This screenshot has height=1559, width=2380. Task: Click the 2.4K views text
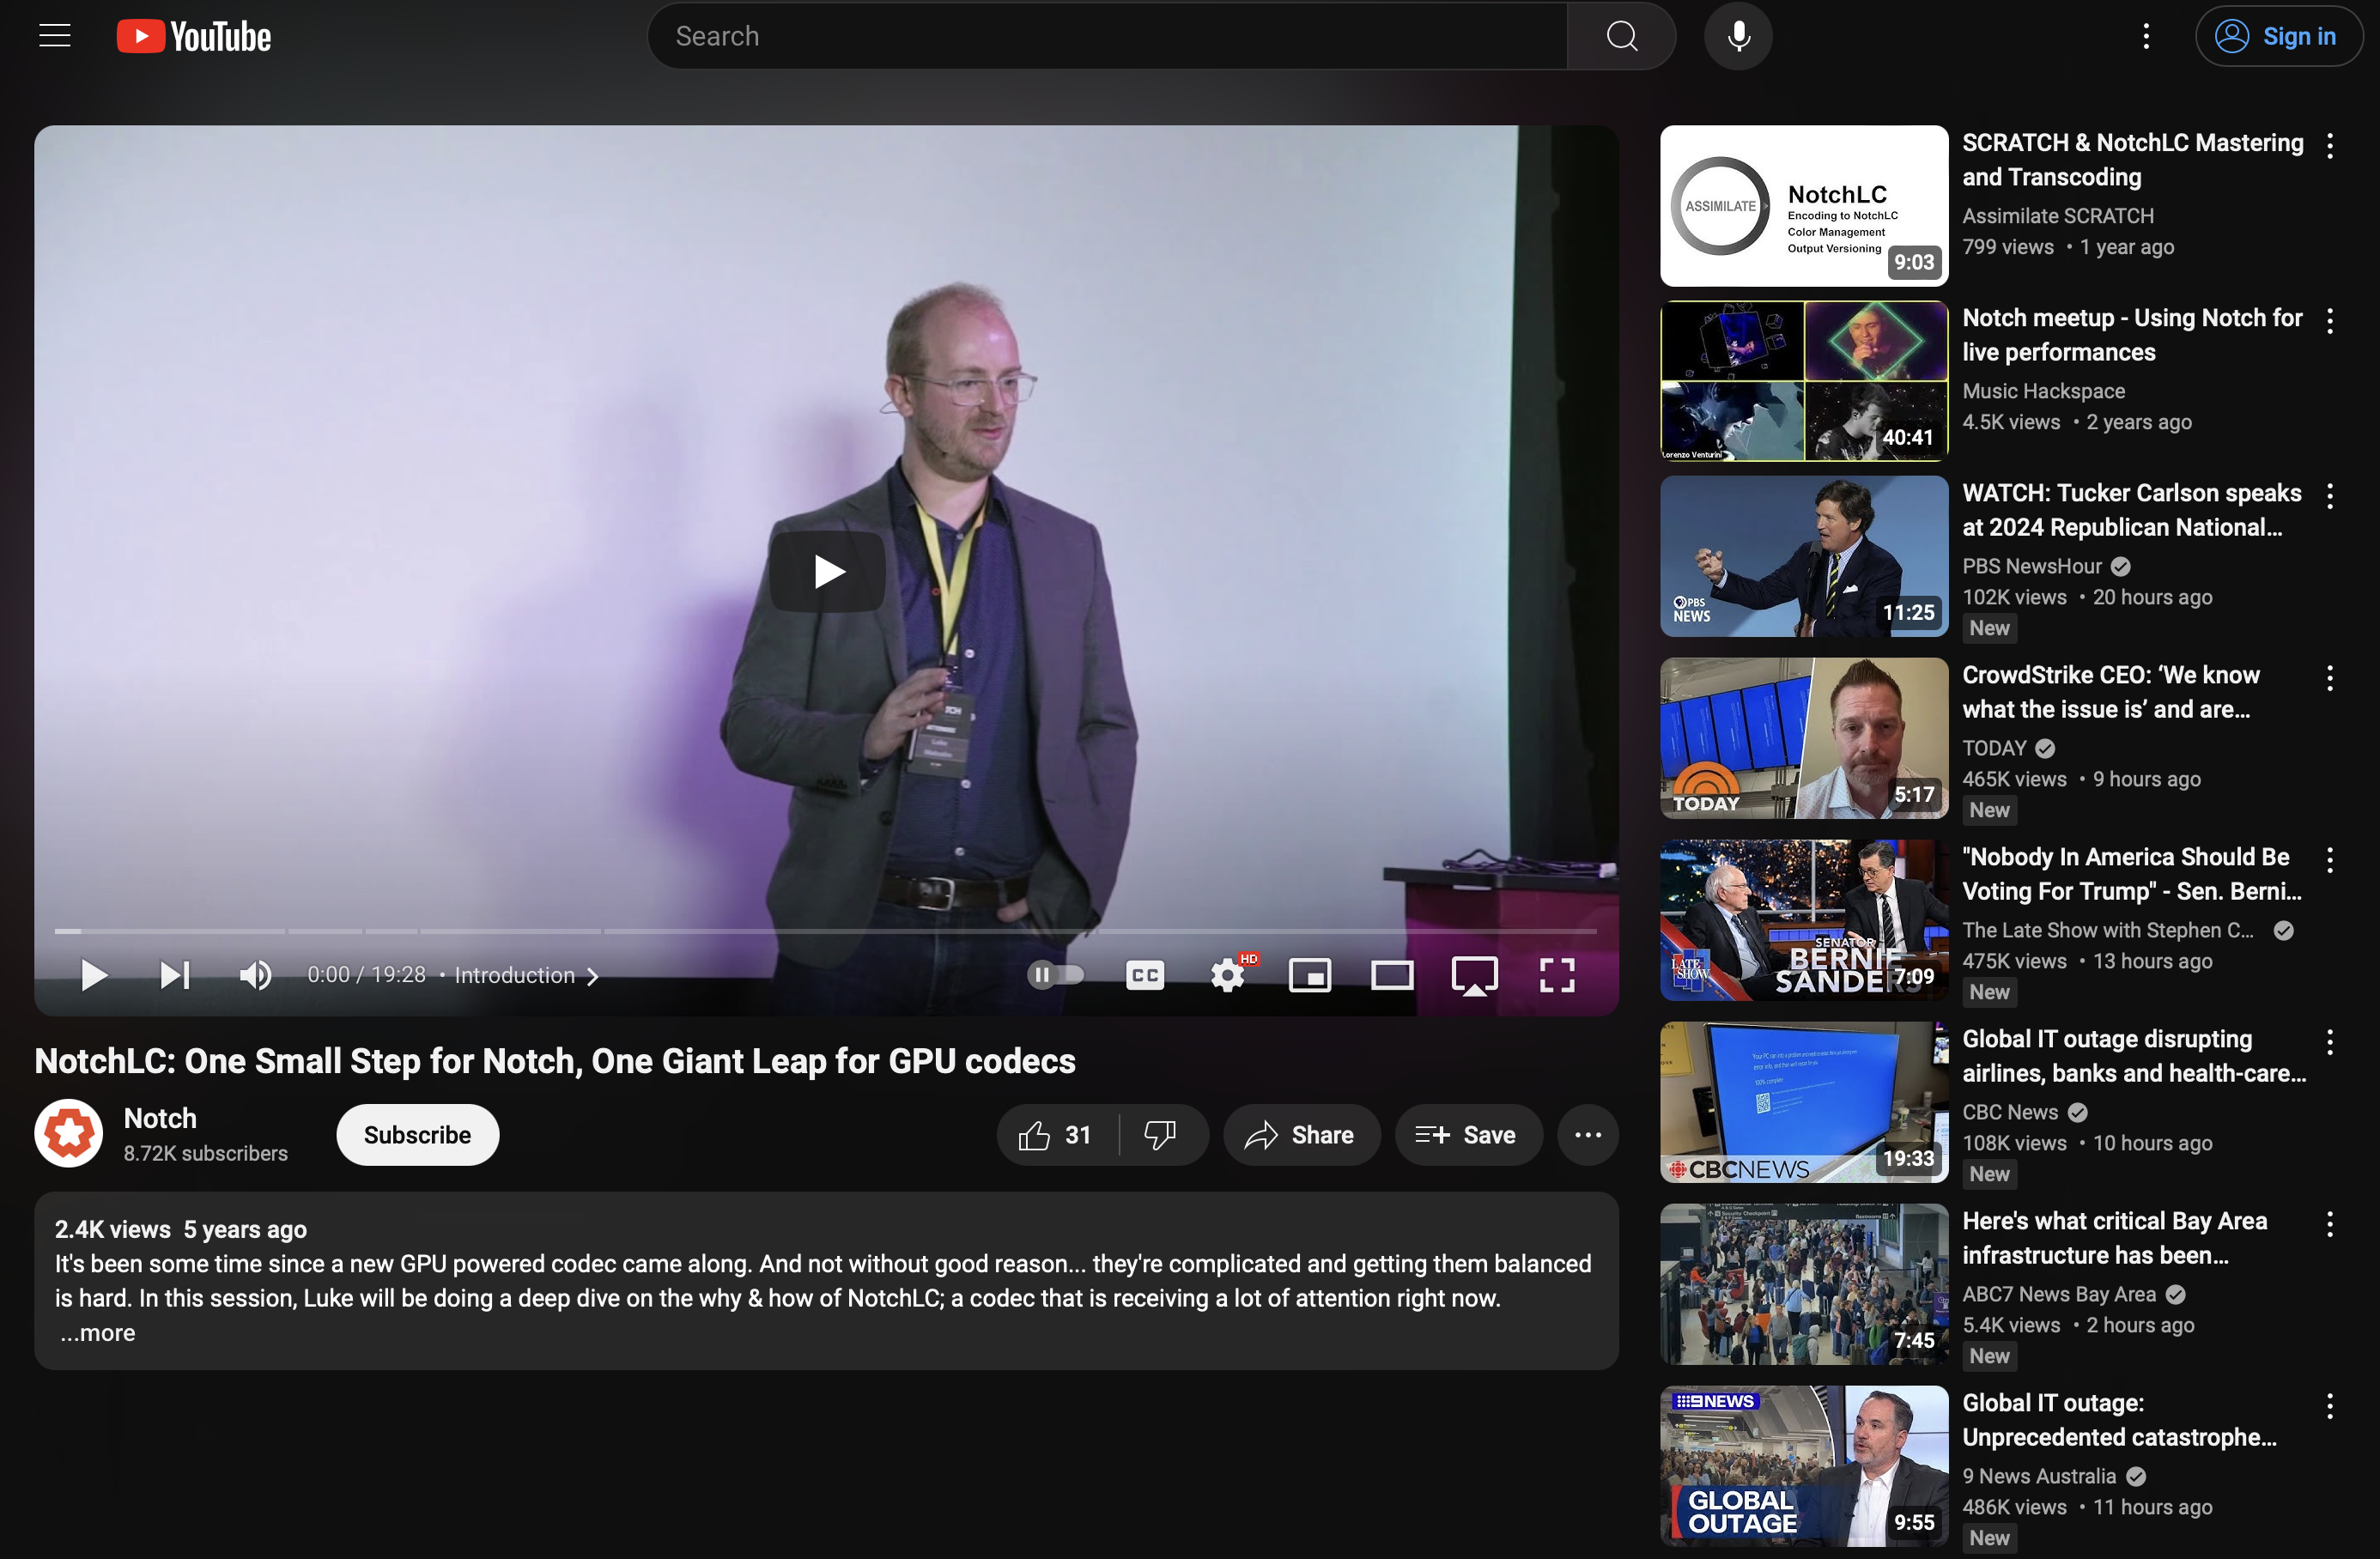[x=112, y=1229]
